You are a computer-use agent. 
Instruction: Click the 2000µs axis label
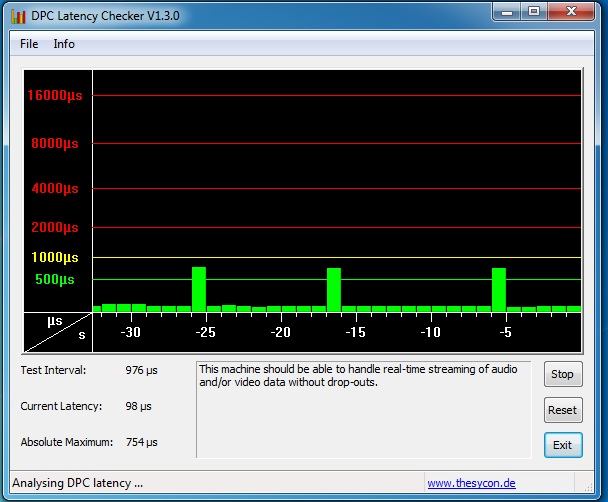click(x=55, y=227)
